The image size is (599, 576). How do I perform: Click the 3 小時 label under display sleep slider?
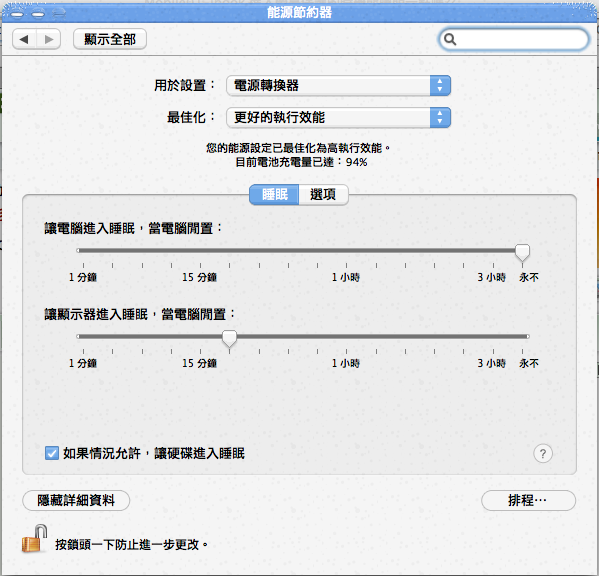click(491, 363)
